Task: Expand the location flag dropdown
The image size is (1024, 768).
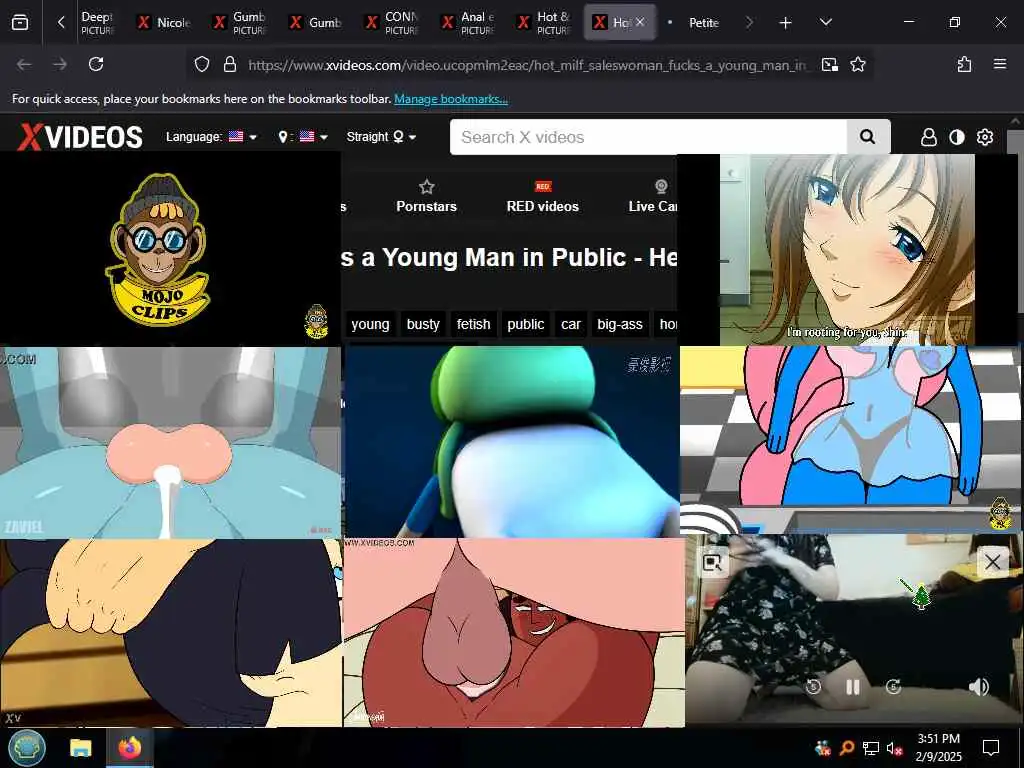Action: [302, 137]
